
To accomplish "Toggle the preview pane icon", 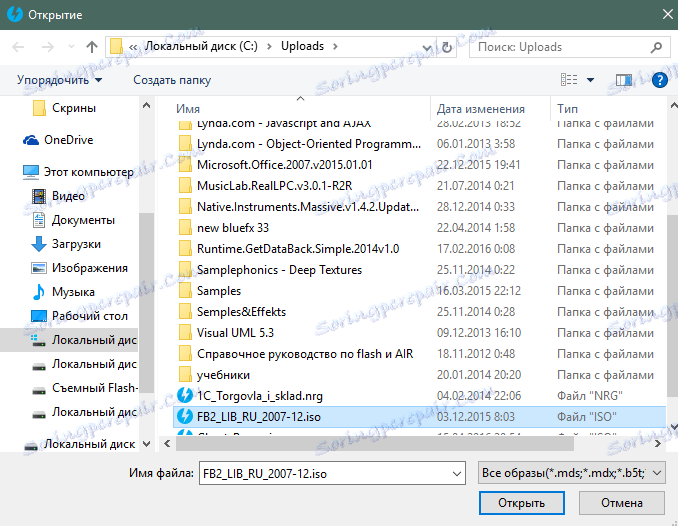I will tap(624, 80).
